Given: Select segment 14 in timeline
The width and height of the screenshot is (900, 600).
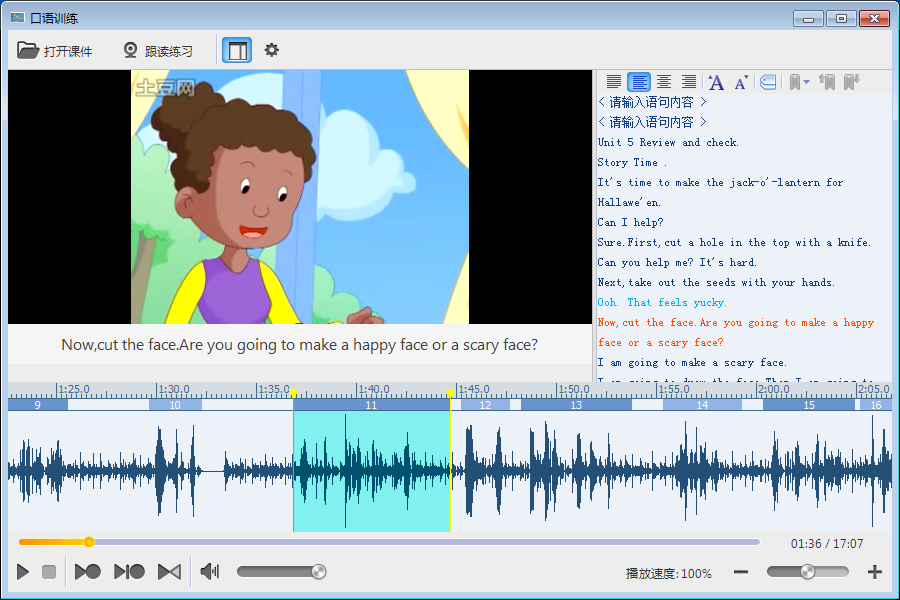Looking at the screenshot, I should point(702,405).
